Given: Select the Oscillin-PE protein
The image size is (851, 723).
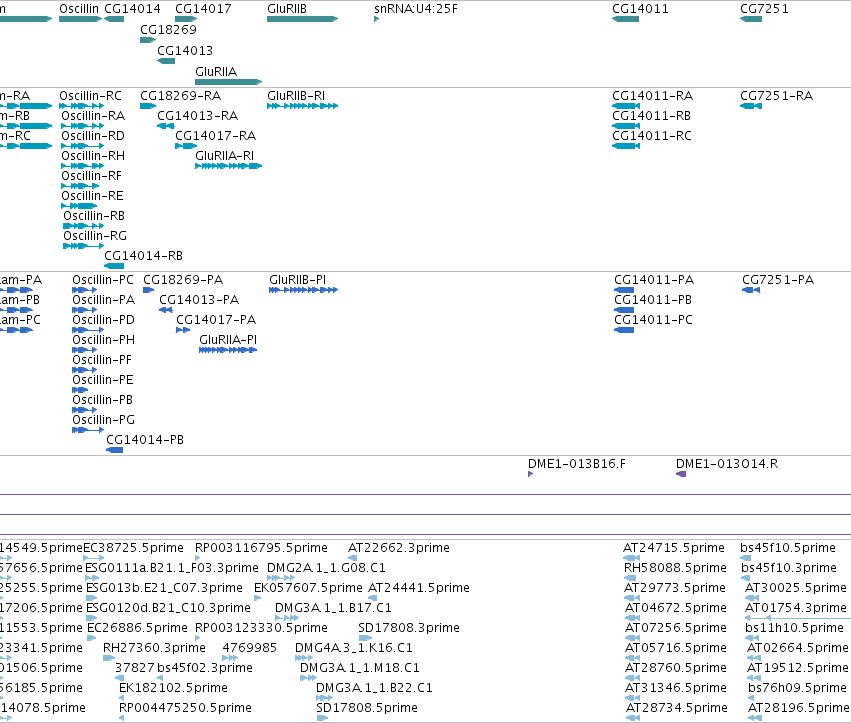Looking at the screenshot, I should coord(103,380).
